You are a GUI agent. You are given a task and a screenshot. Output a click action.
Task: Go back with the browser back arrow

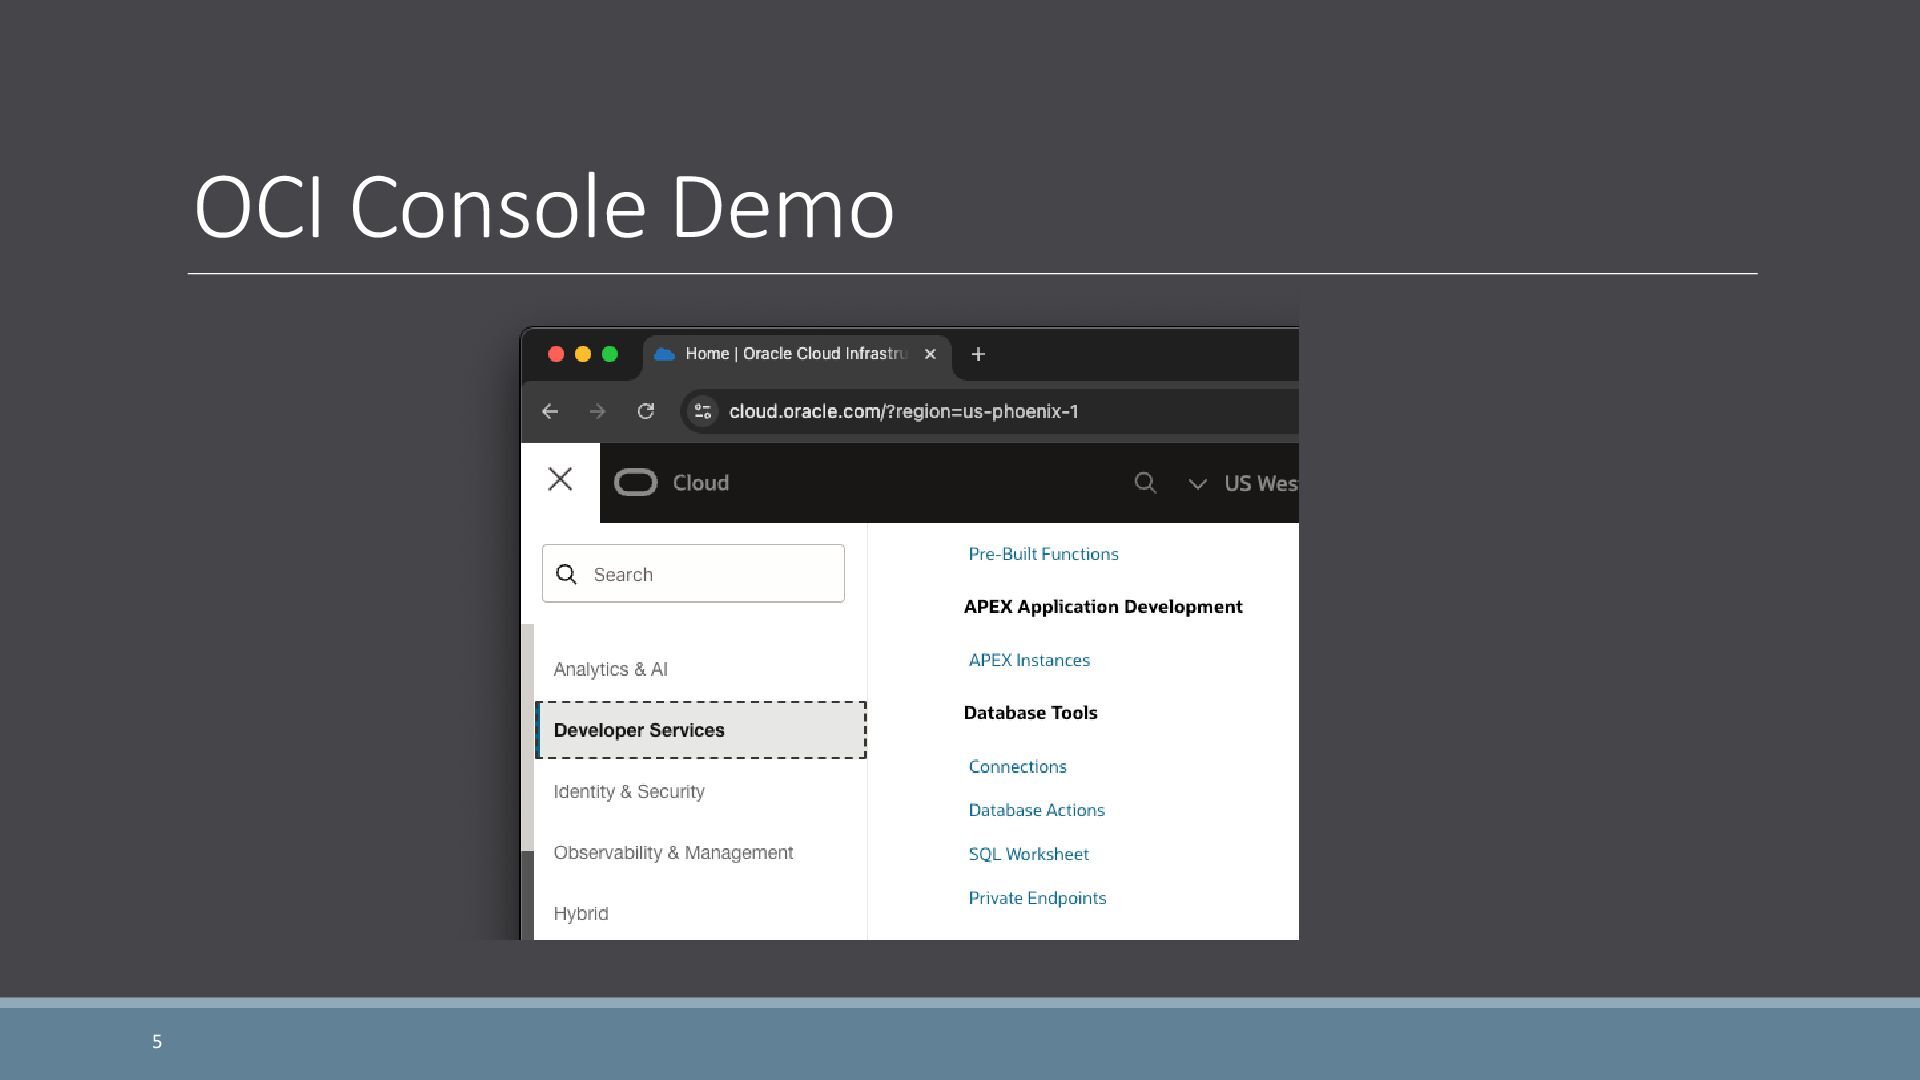coord(549,411)
